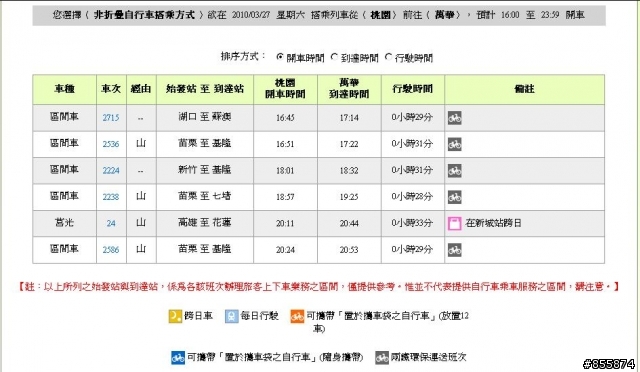Click orange bicycle legend icon for 12車
This screenshot has width=640, height=372.
click(x=297, y=316)
